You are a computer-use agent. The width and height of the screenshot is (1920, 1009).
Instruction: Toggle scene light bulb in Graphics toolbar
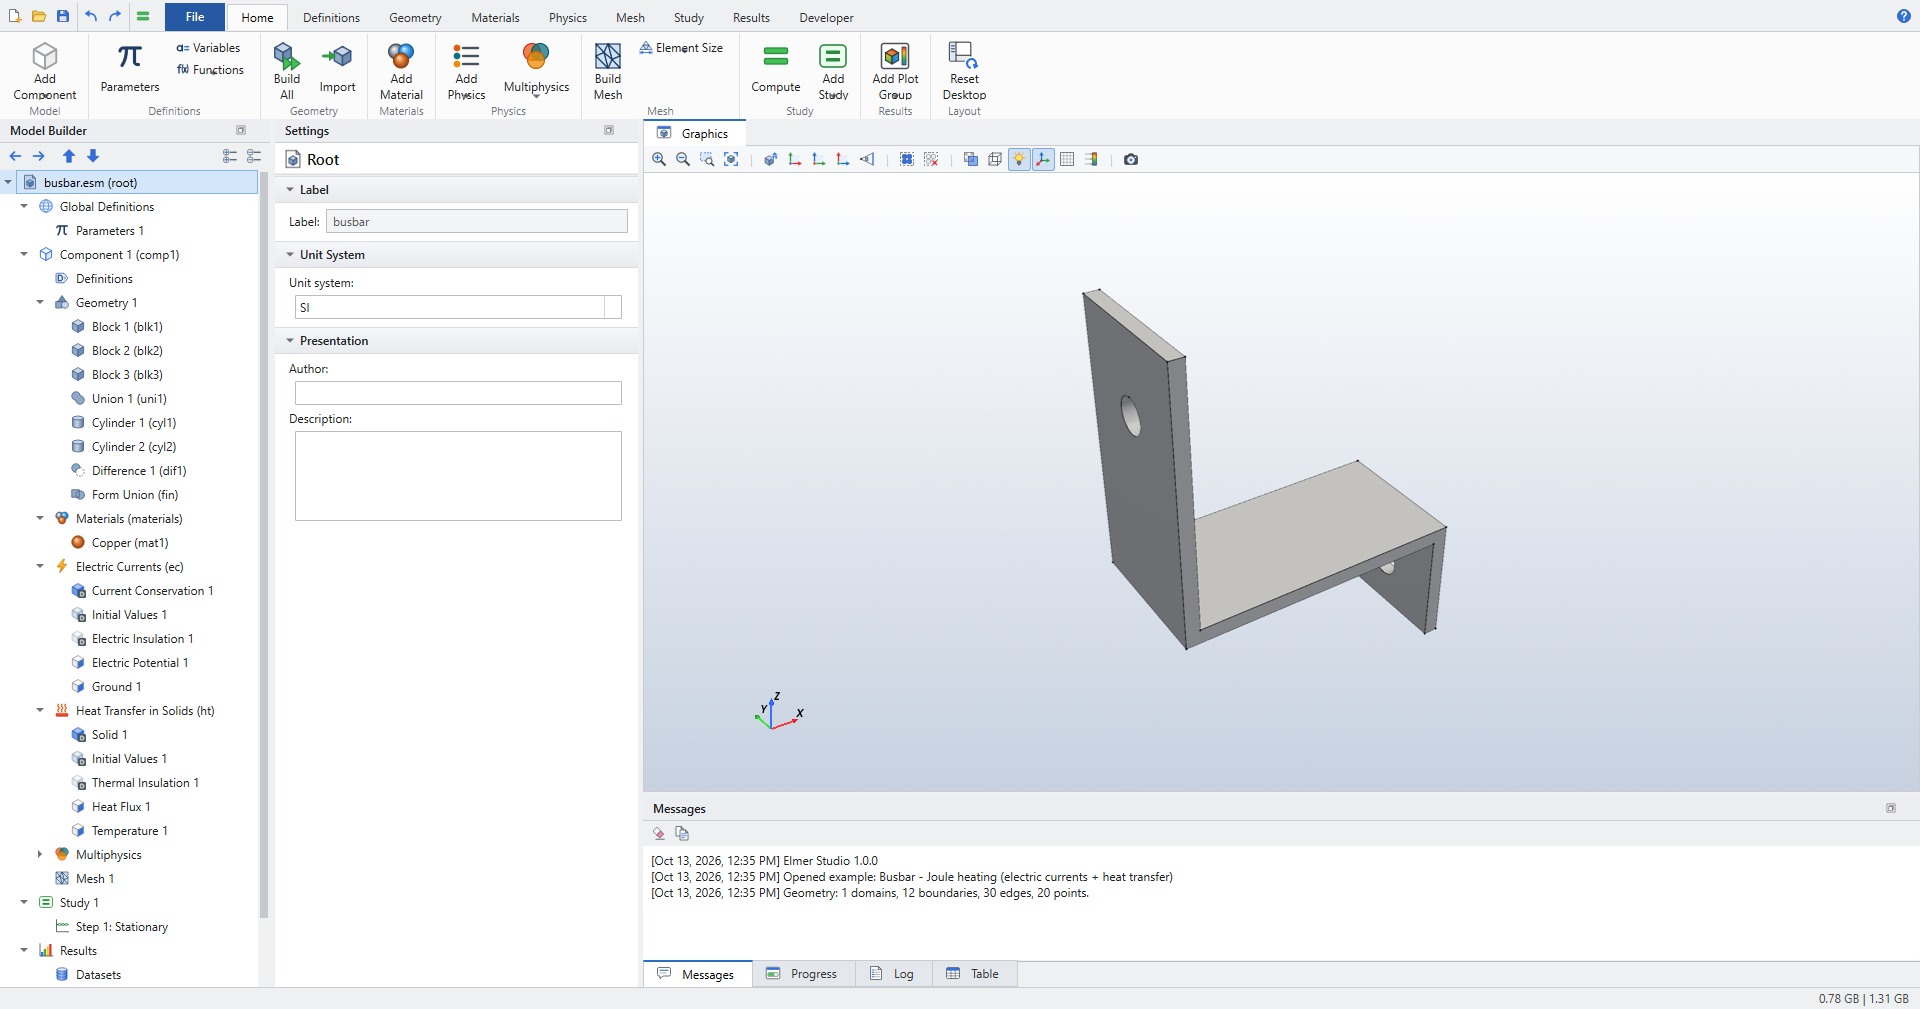point(1019,159)
